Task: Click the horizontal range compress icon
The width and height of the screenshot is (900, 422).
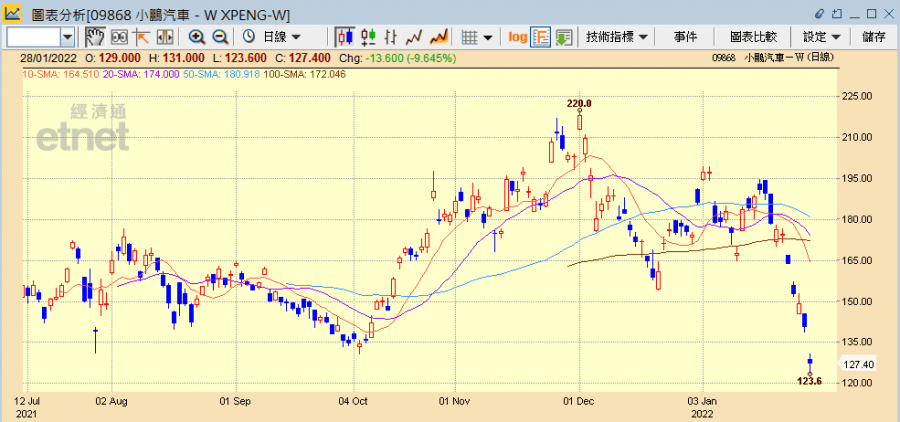Action: pos(164,37)
